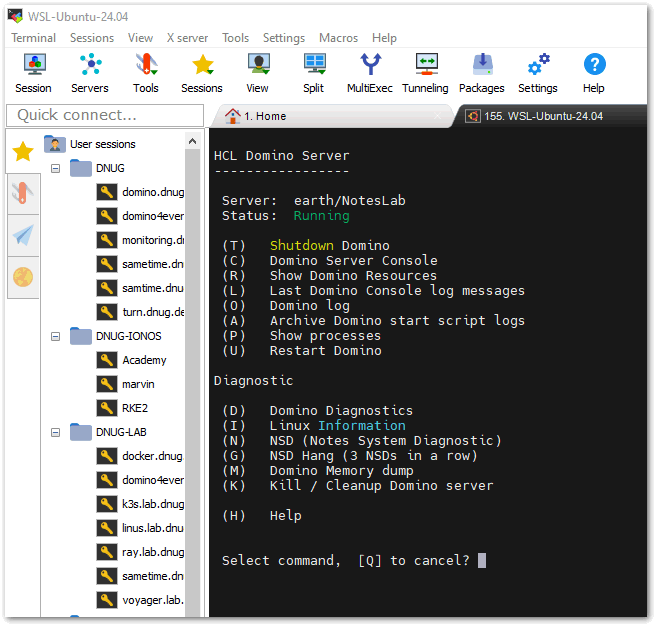Collapse the DNUG-LAB folder tree node
The image size is (656, 626).
[56, 432]
